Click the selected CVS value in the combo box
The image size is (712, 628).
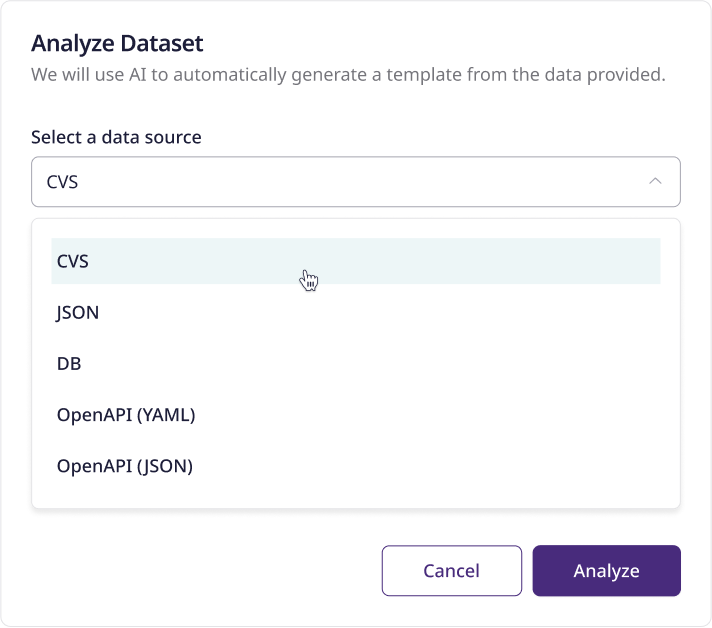click(62, 182)
